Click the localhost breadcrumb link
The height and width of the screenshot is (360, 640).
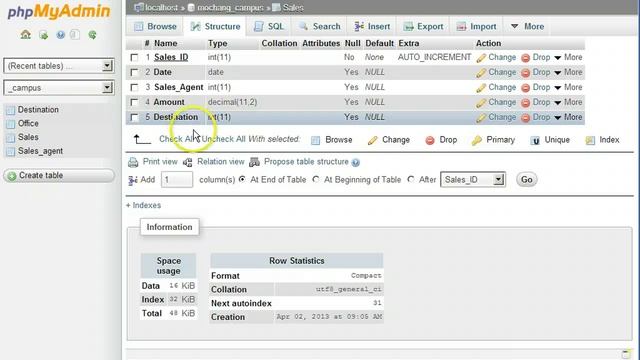pyautogui.click(x=162, y=7)
